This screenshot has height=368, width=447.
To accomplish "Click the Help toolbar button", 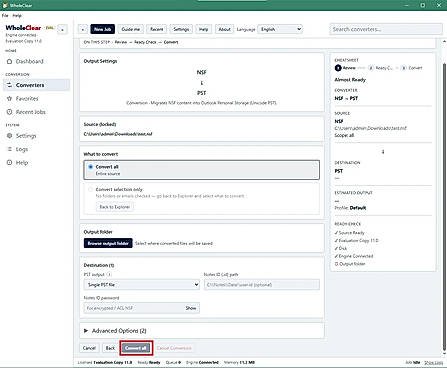I will pos(204,29).
